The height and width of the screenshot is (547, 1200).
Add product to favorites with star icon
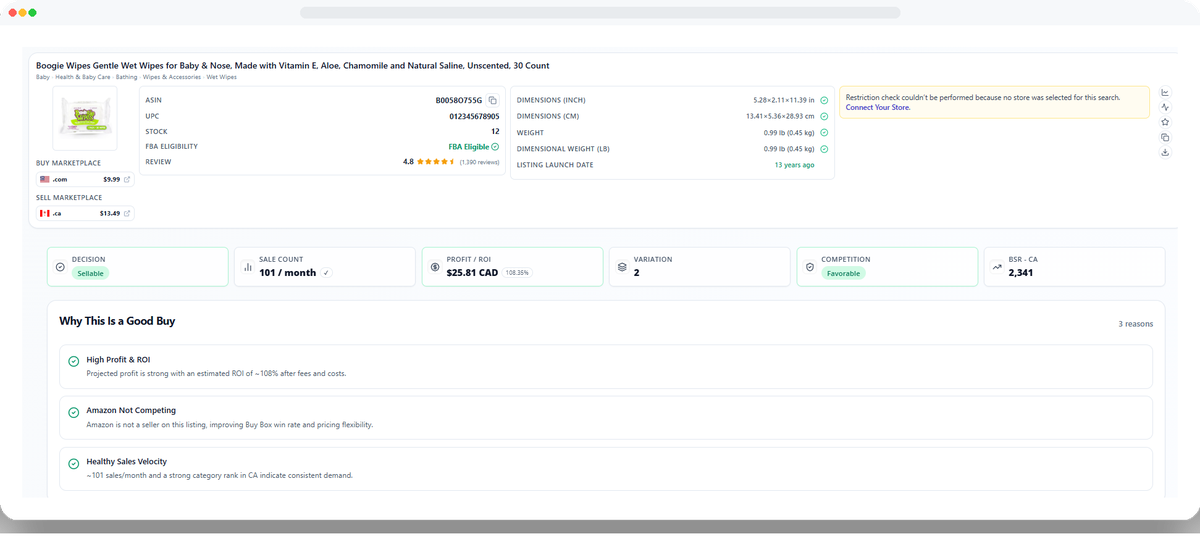pyautogui.click(x=1165, y=122)
